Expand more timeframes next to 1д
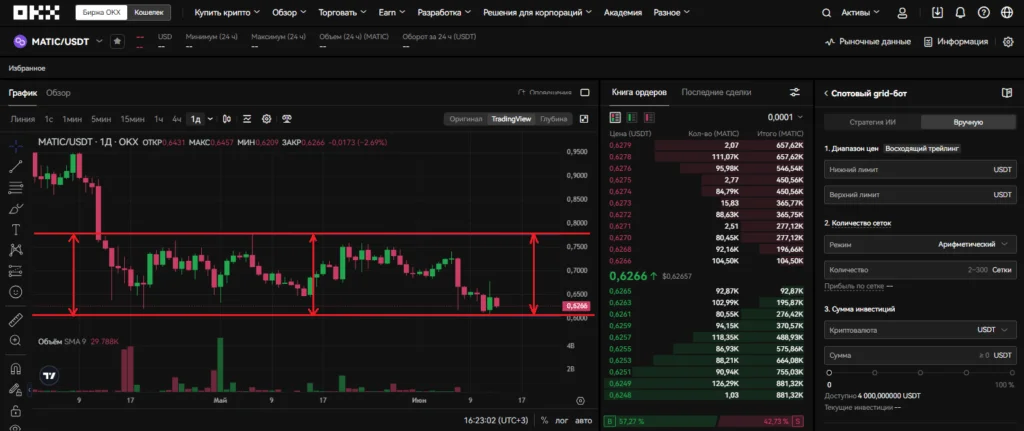The image size is (1024, 431). click(210, 119)
